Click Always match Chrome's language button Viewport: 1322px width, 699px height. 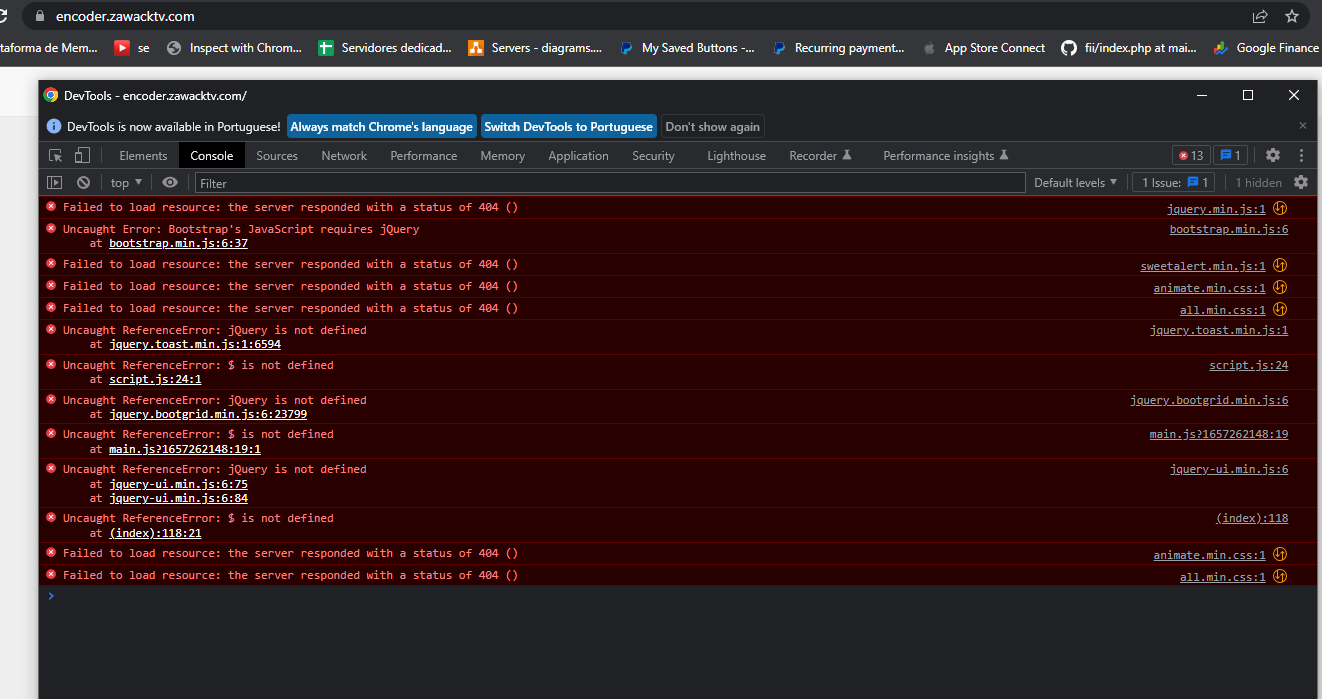click(x=381, y=126)
